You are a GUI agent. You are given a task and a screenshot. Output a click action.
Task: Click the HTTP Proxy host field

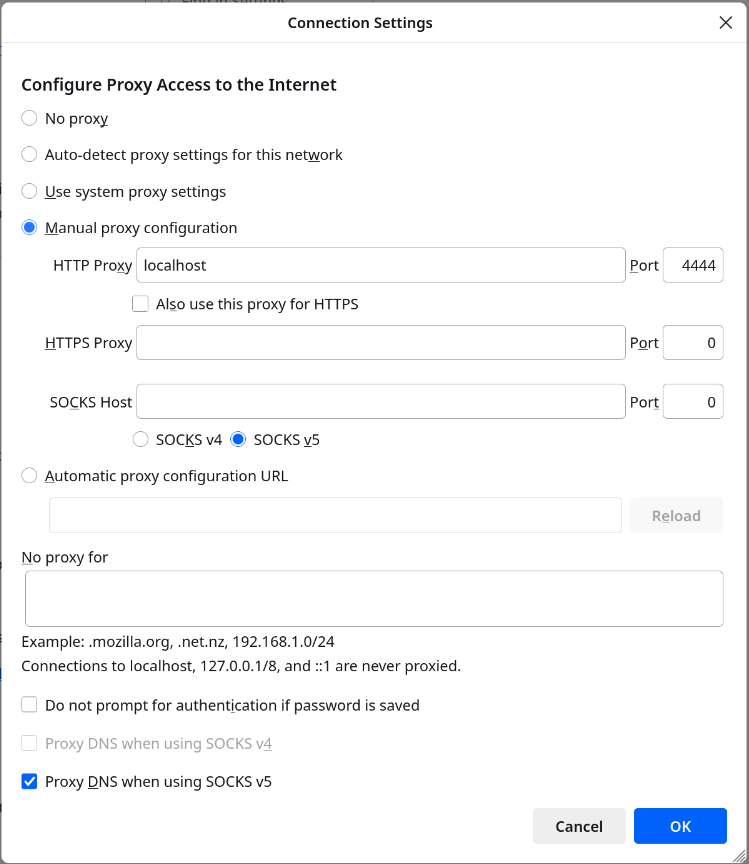click(381, 265)
